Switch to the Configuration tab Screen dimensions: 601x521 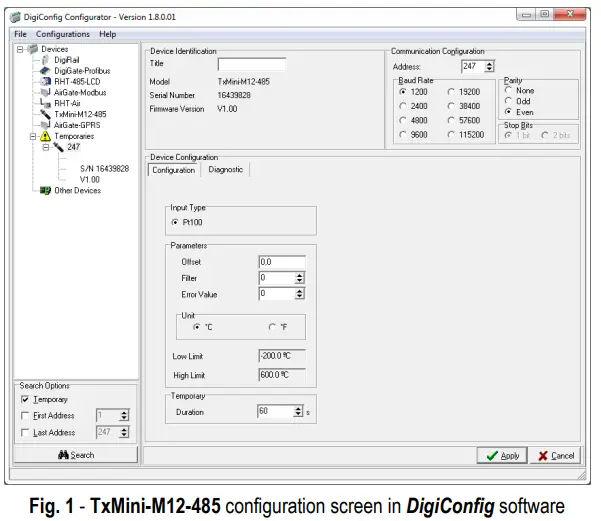point(174,170)
